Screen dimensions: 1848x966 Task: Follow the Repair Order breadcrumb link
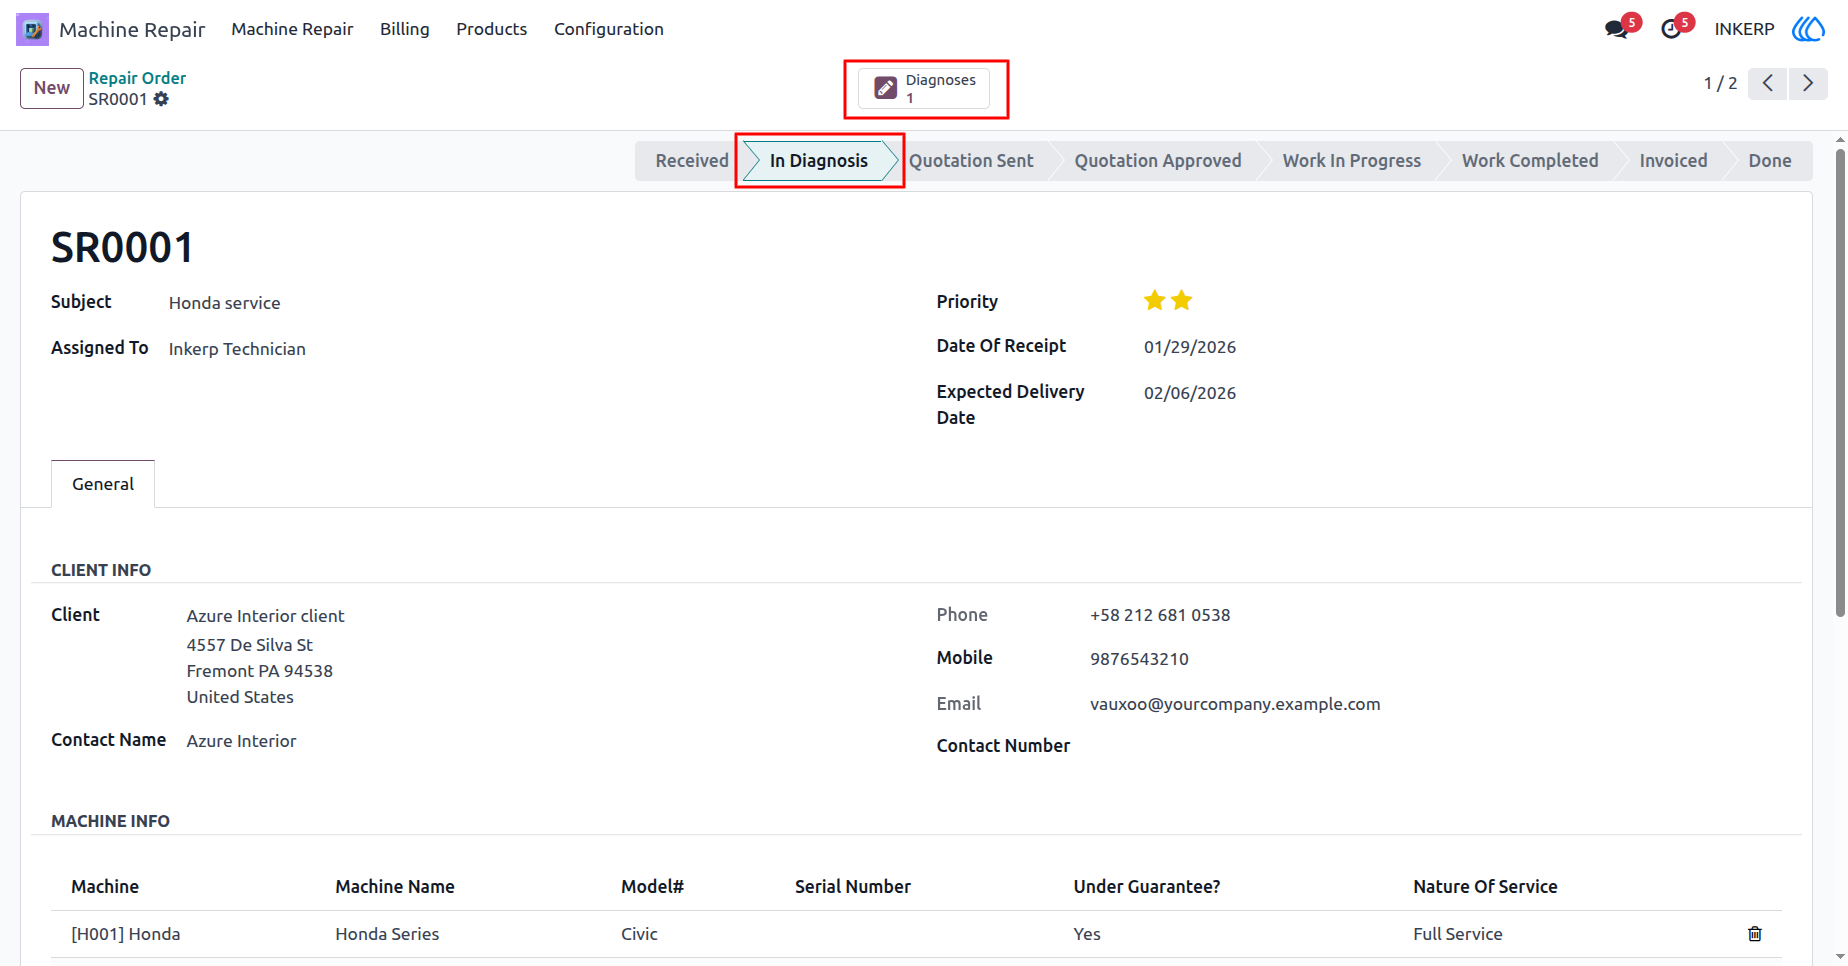(137, 78)
